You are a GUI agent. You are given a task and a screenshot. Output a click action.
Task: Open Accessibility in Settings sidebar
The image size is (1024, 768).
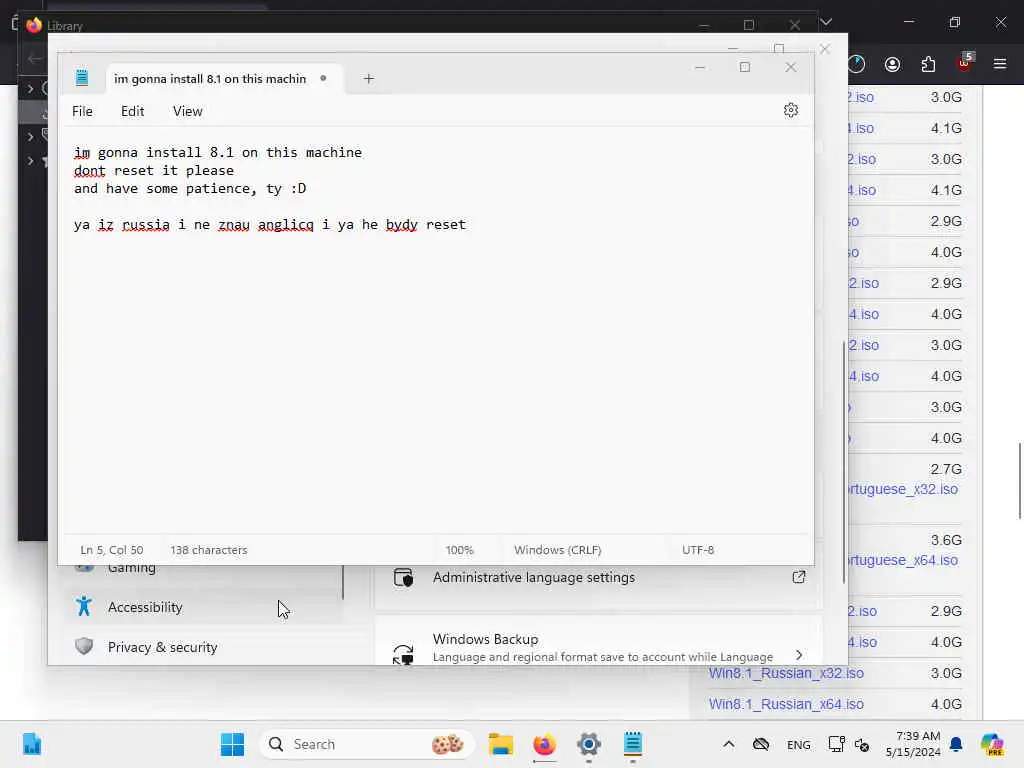pyautogui.click(x=204, y=607)
